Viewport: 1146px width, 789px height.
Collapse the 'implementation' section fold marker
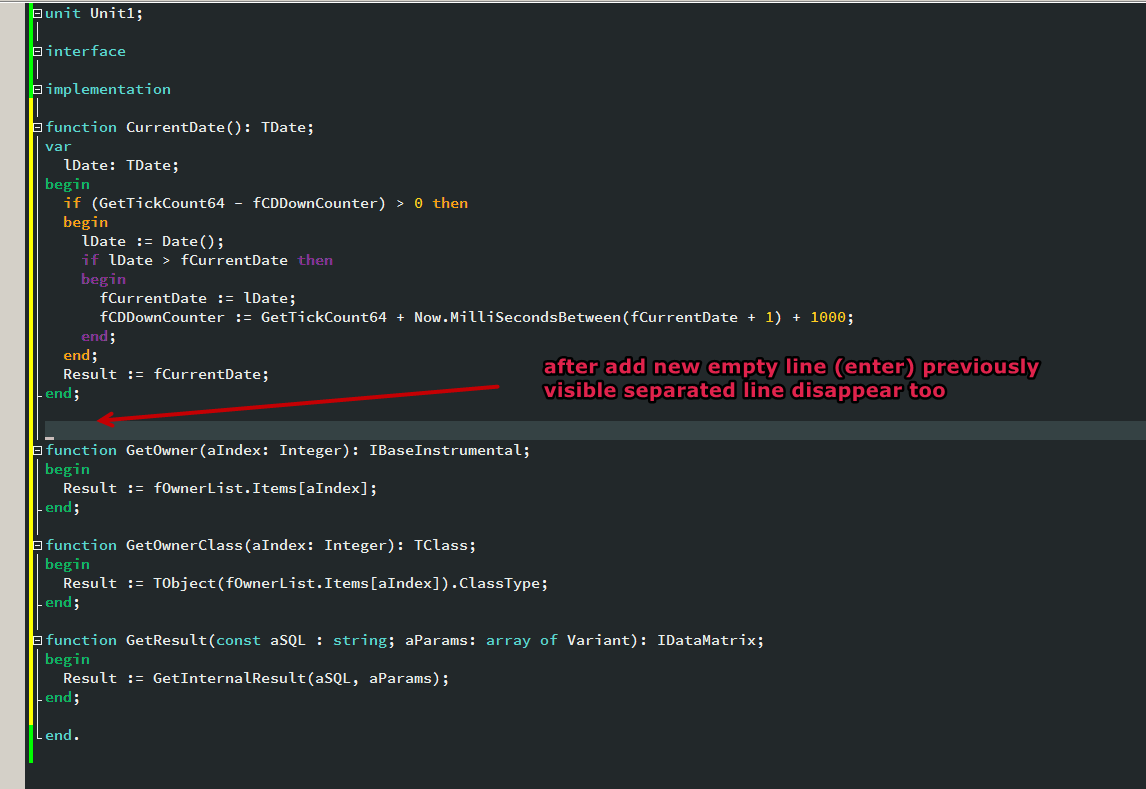tap(37, 90)
